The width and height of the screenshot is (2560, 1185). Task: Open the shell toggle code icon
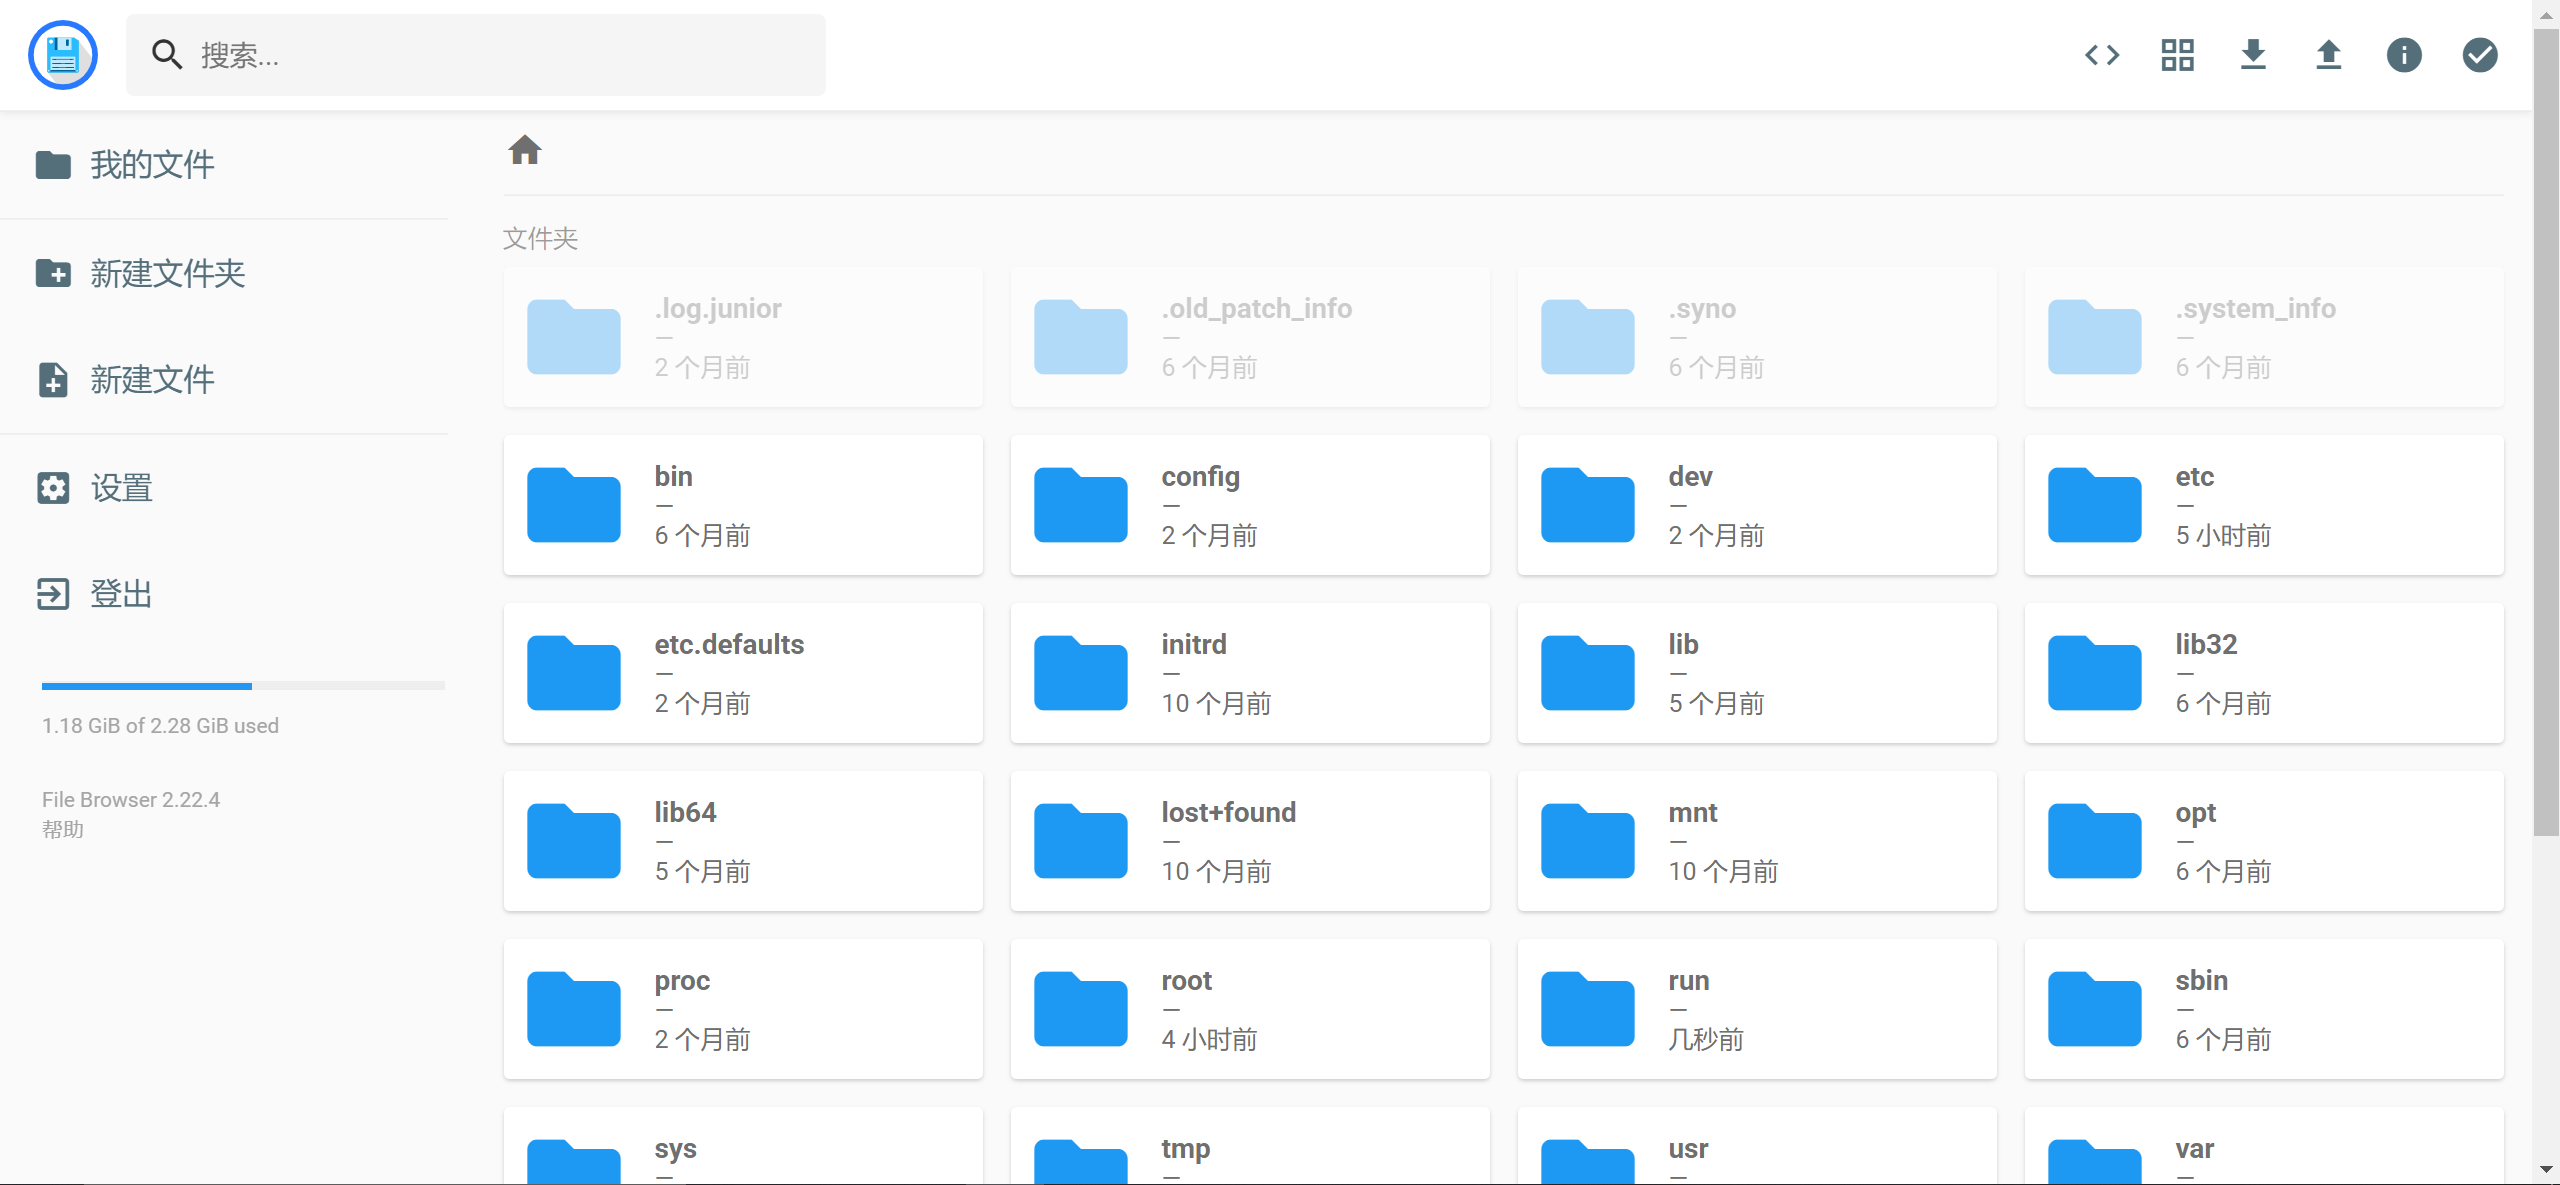click(2102, 55)
